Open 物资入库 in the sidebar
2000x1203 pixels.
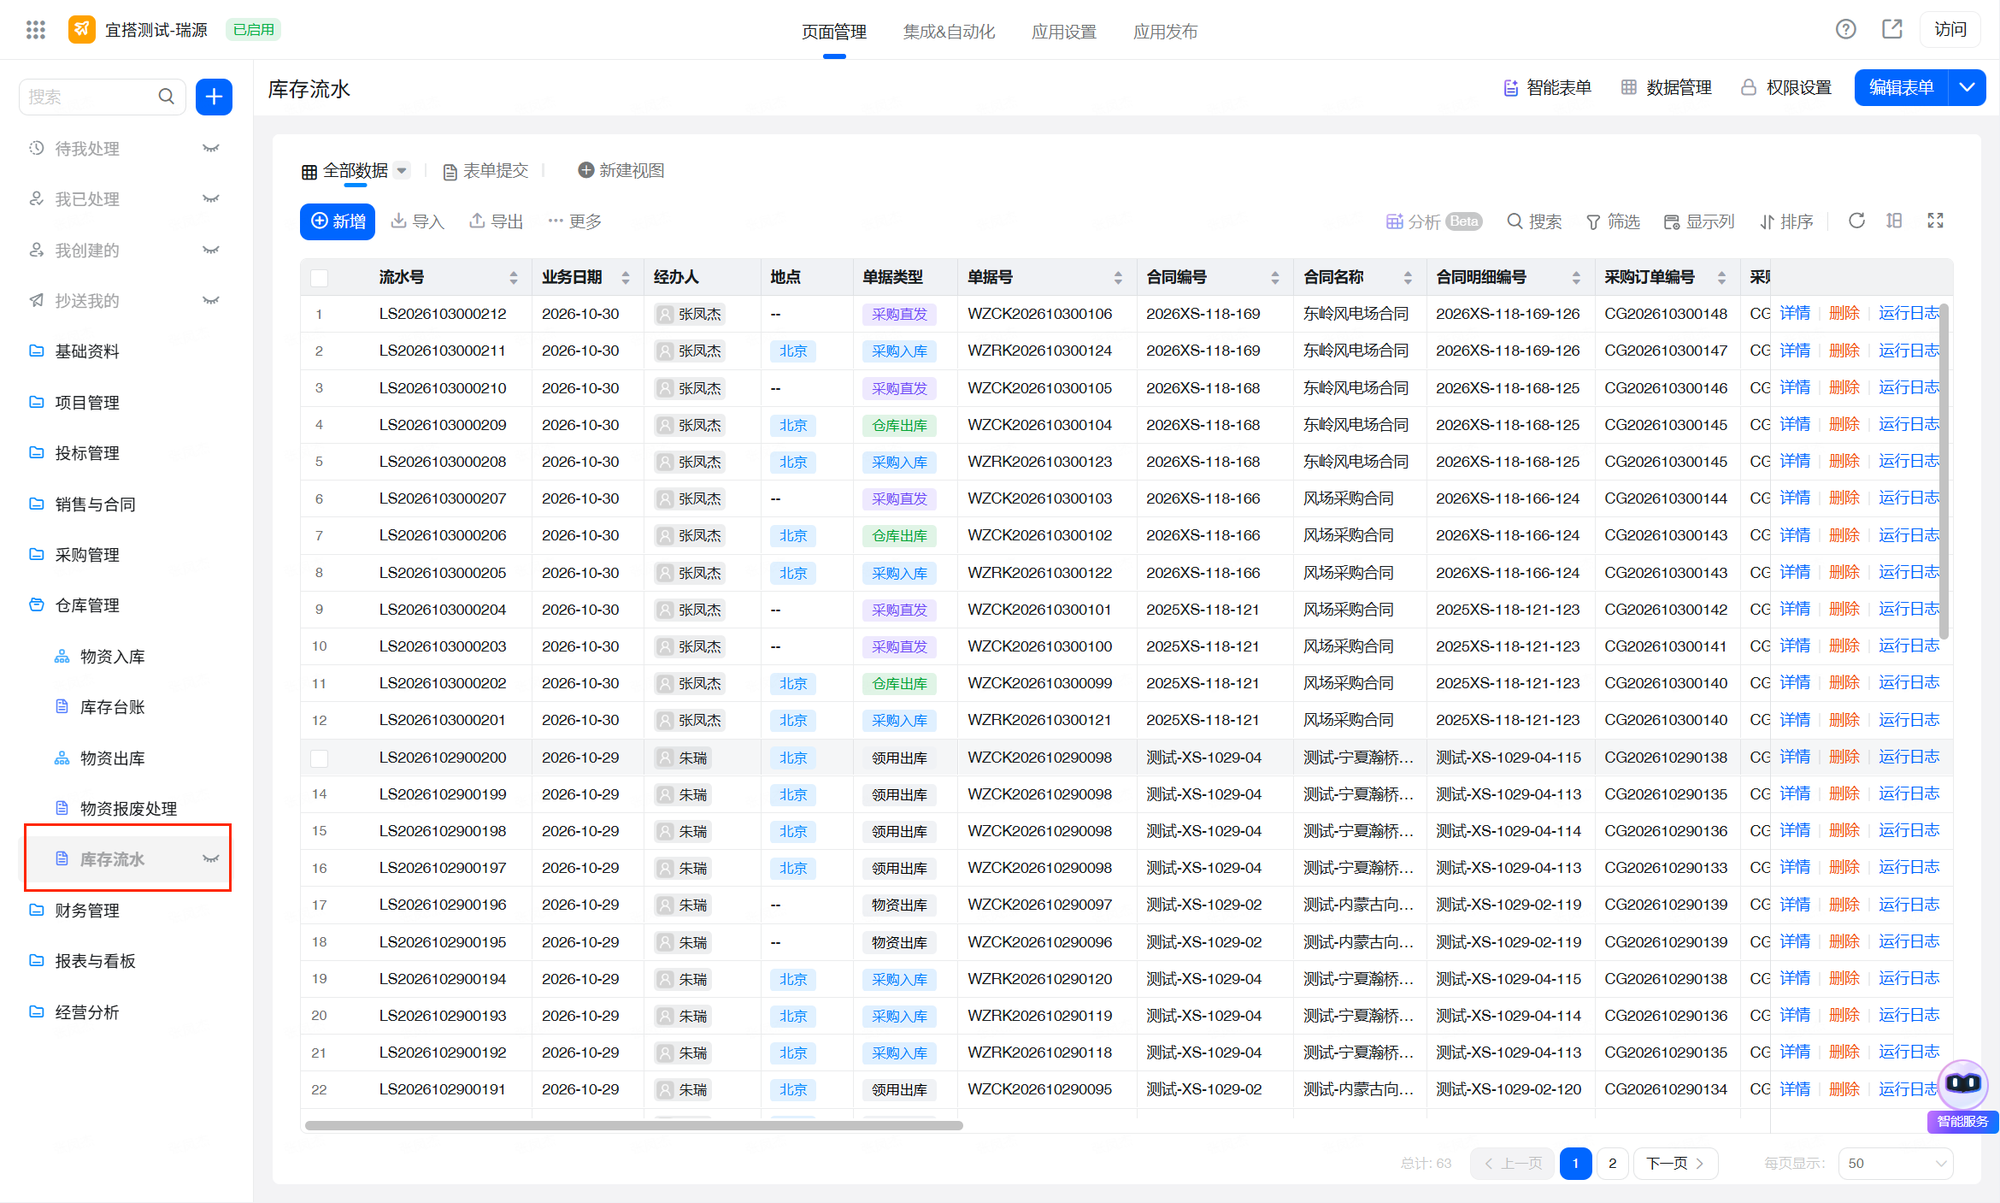point(112,657)
